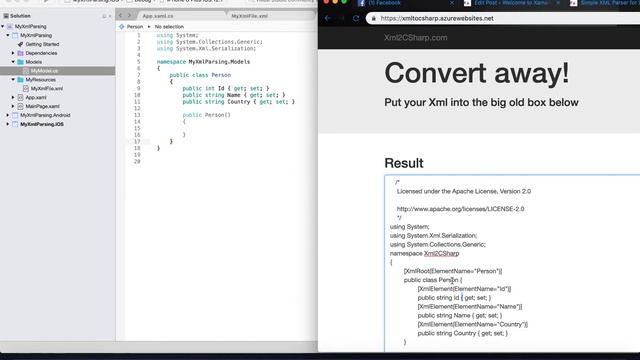Select MyXmlParsing.iOS project label

click(42, 124)
